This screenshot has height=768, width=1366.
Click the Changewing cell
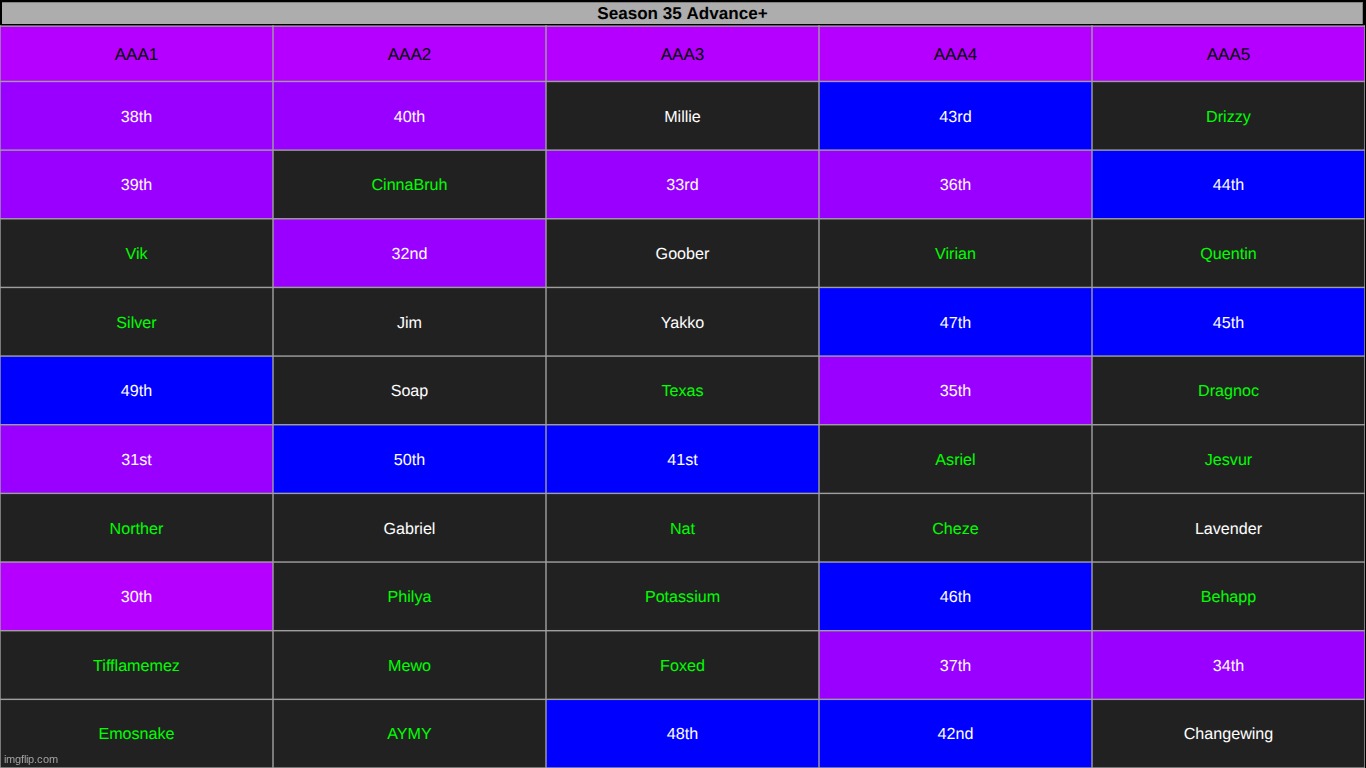pos(1228,734)
